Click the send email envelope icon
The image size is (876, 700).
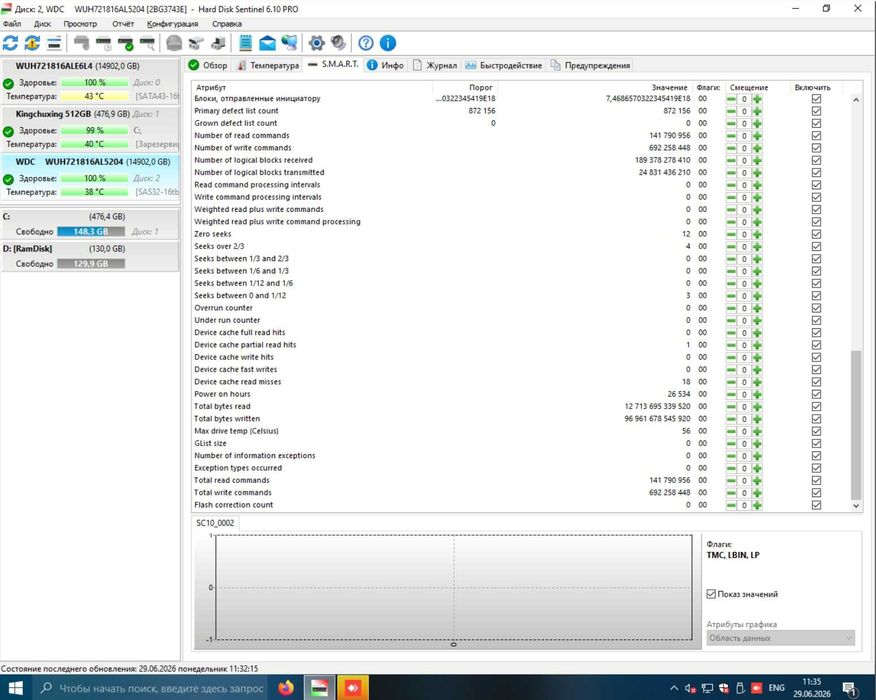click(267, 43)
